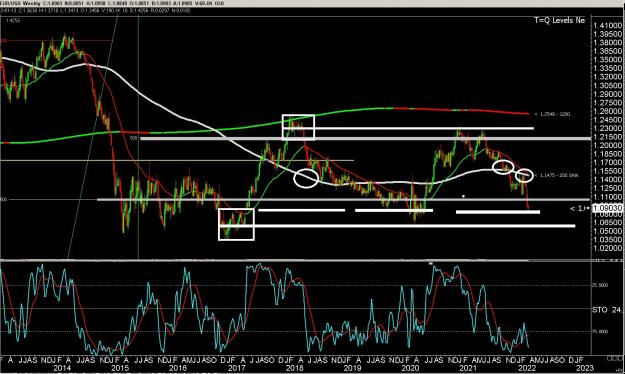This screenshot has width=625, height=374.
Task: Click the 1.14000 price axis label
Action: 608,180
